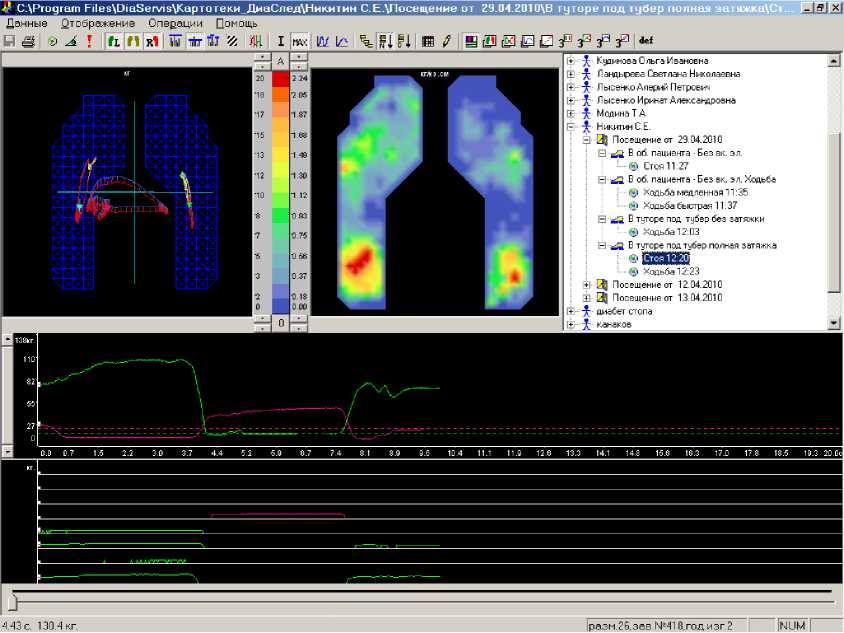The height and width of the screenshot is (633, 844).
Task: Select recording Ходьба 12:23
Action: (x=669, y=271)
